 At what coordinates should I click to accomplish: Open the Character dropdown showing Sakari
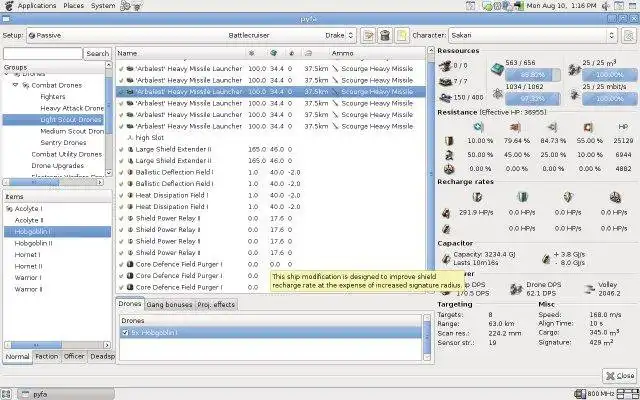pos(533,36)
